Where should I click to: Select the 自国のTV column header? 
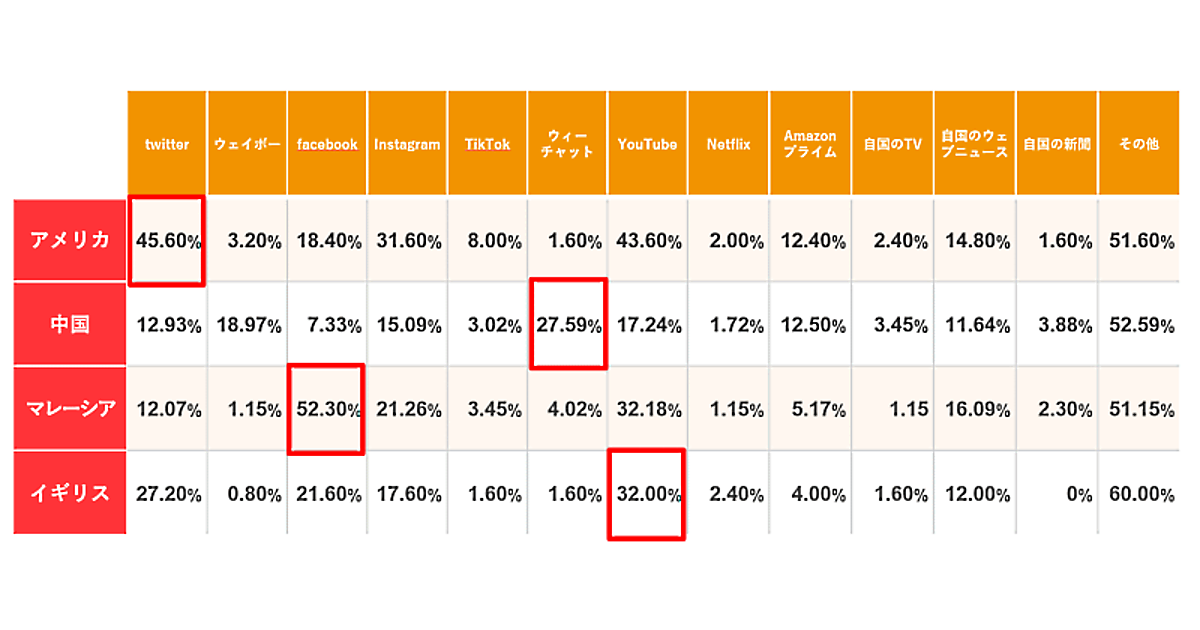click(x=892, y=144)
